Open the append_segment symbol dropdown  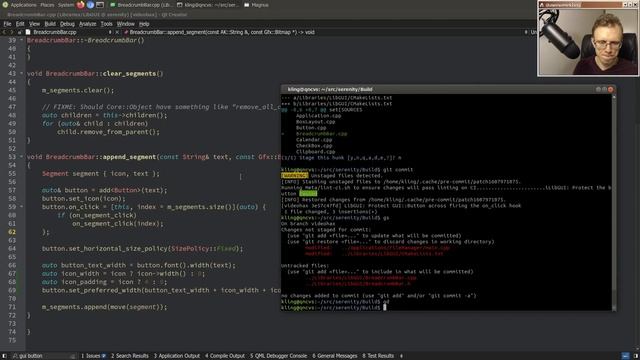526,32
